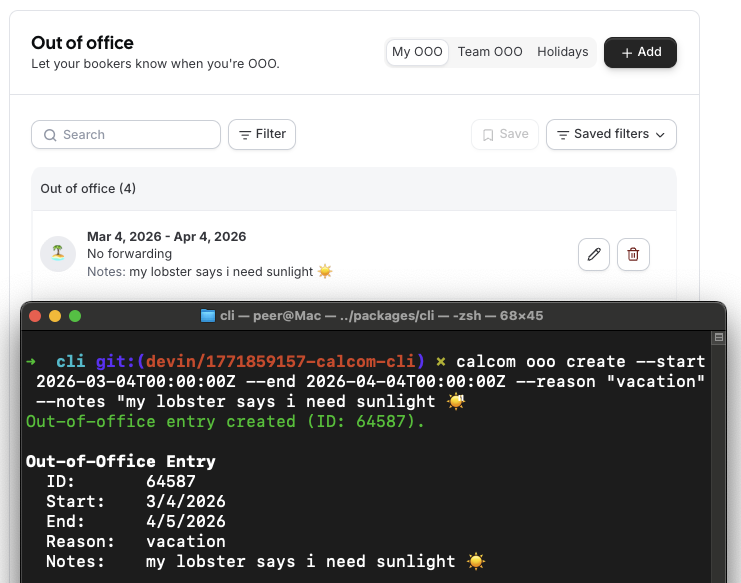
Task: Open the Filter button
Action: click(x=262, y=134)
